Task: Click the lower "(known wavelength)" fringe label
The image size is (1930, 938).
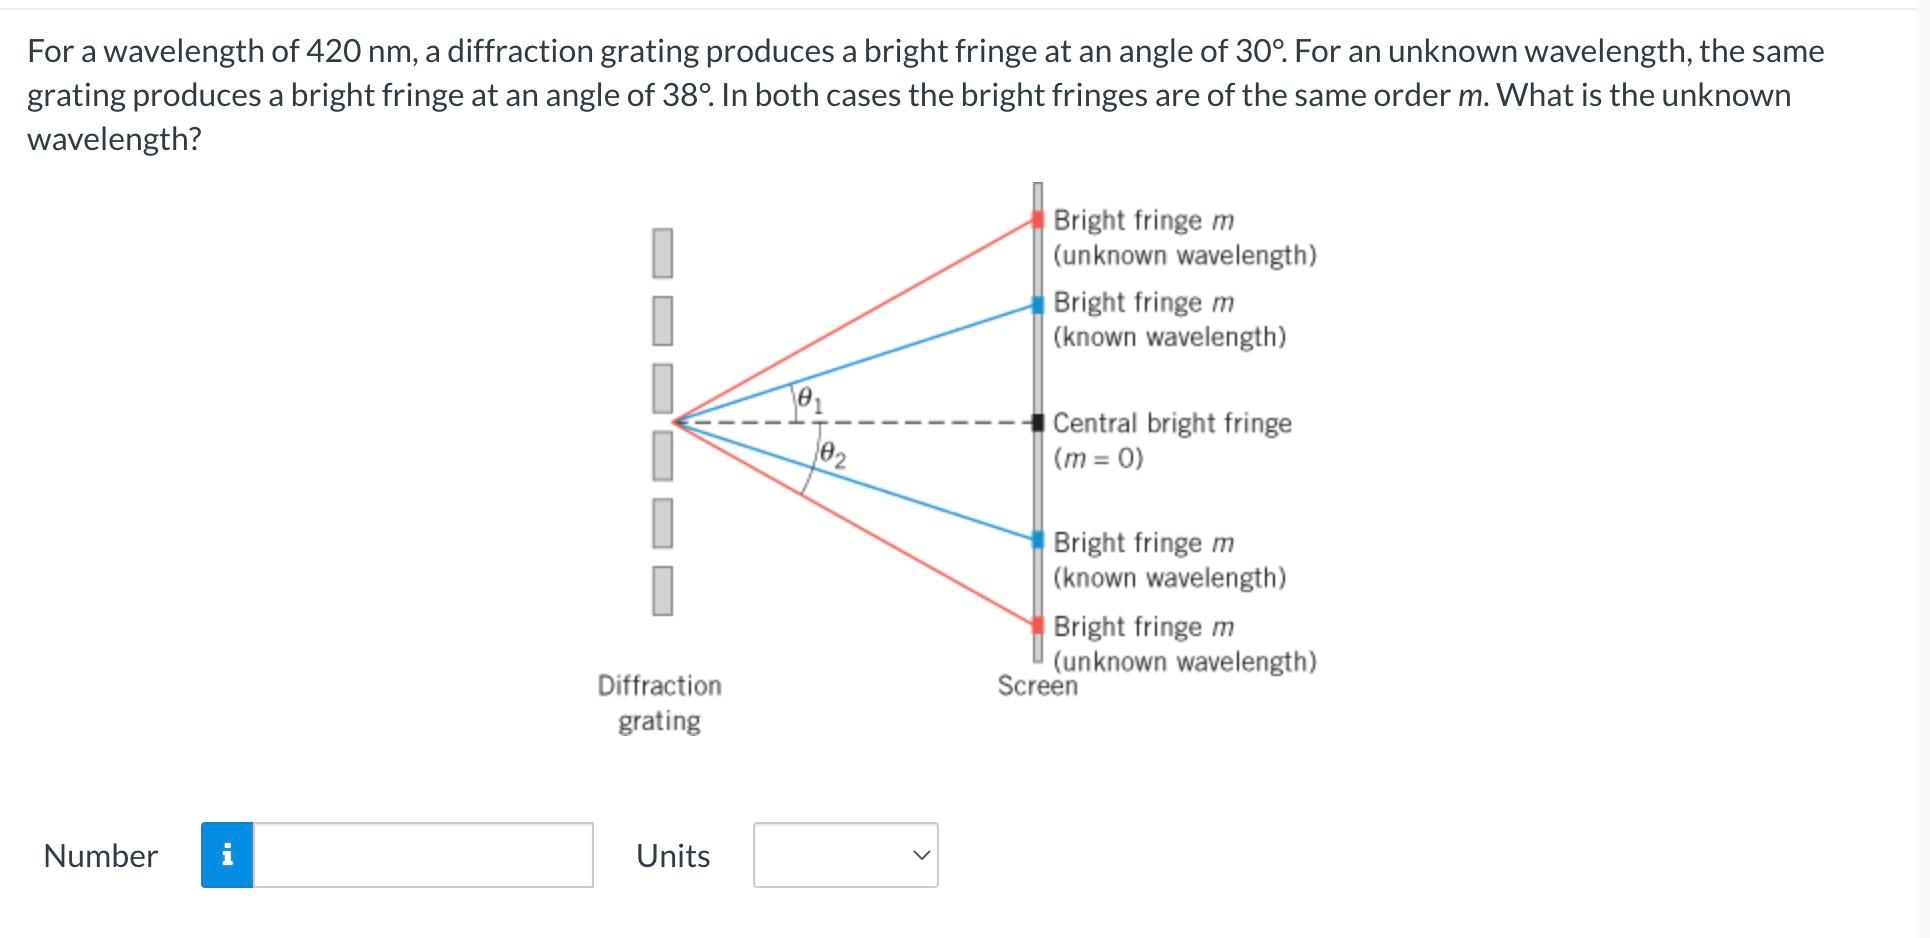Action: (1170, 578)
